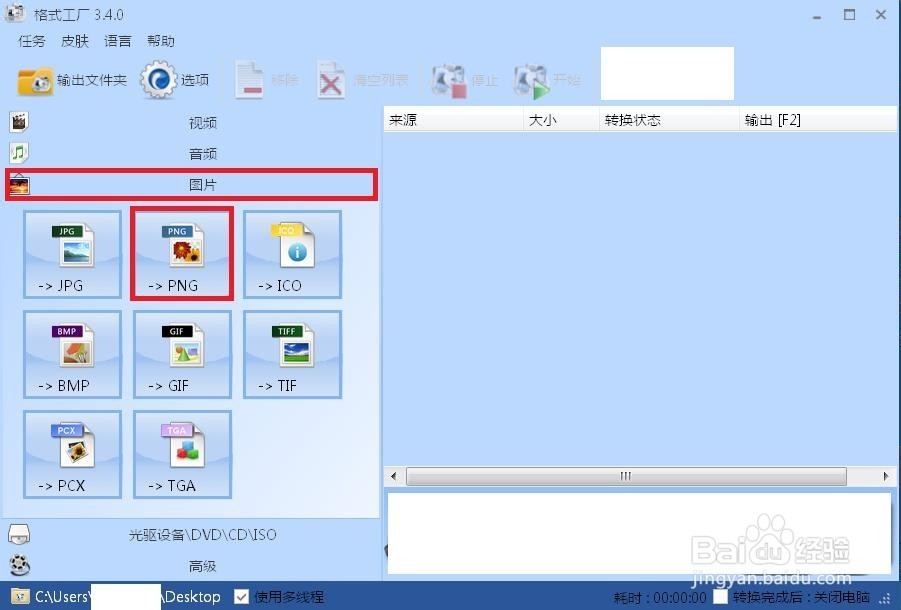Image resolution: width=901 pixels, height=610 pixels.
Task: Open the ->PCX conversion option
Action: tap(71, 454)
